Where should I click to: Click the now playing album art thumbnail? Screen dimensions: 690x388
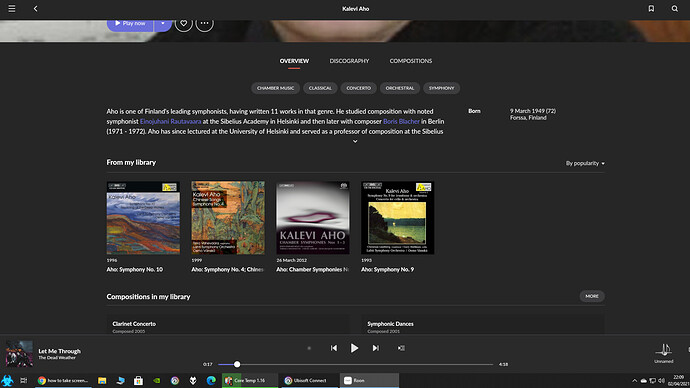click(x=19, y=353)
